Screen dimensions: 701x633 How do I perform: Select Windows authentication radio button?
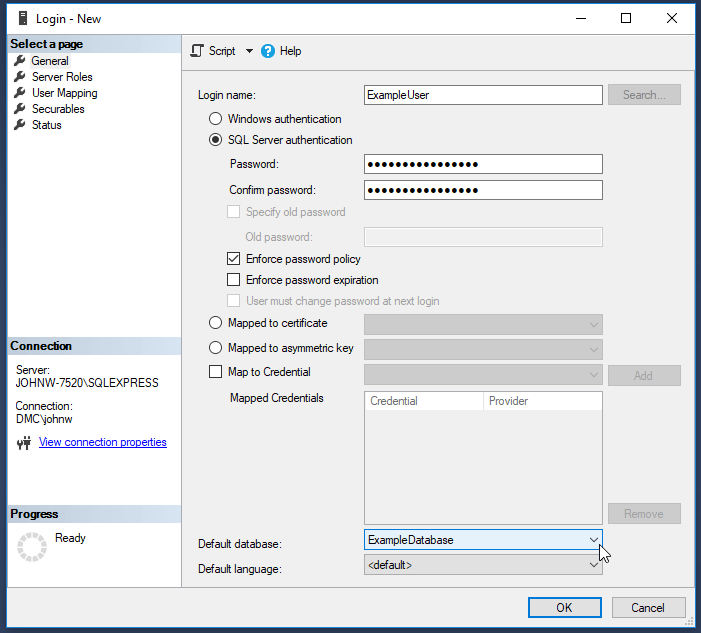(215, 119)
